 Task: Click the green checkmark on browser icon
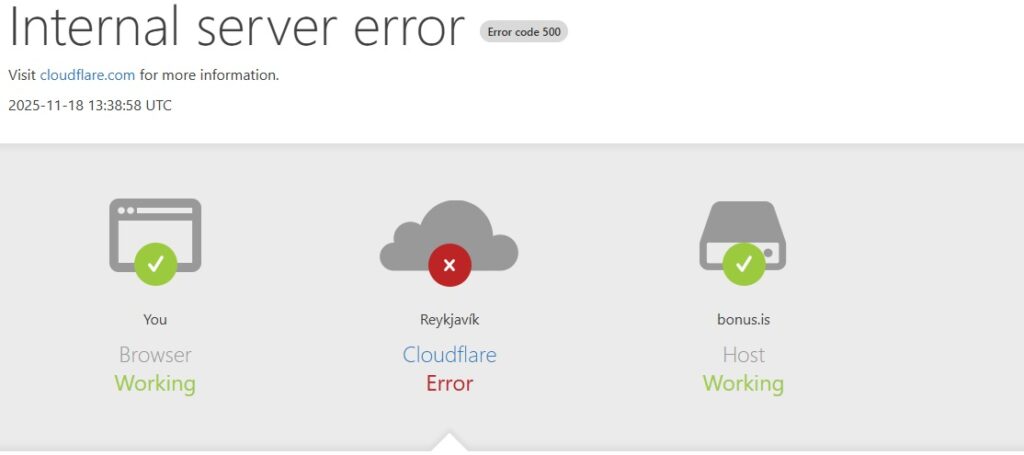155,264
